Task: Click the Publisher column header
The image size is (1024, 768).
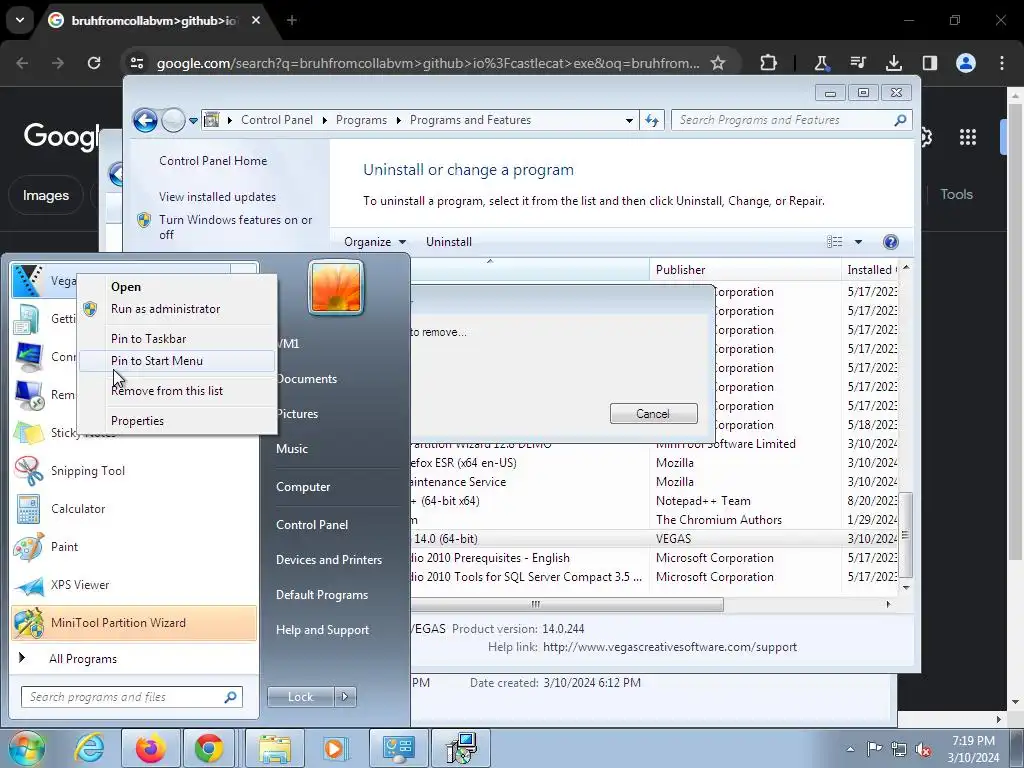Action: 745,270
